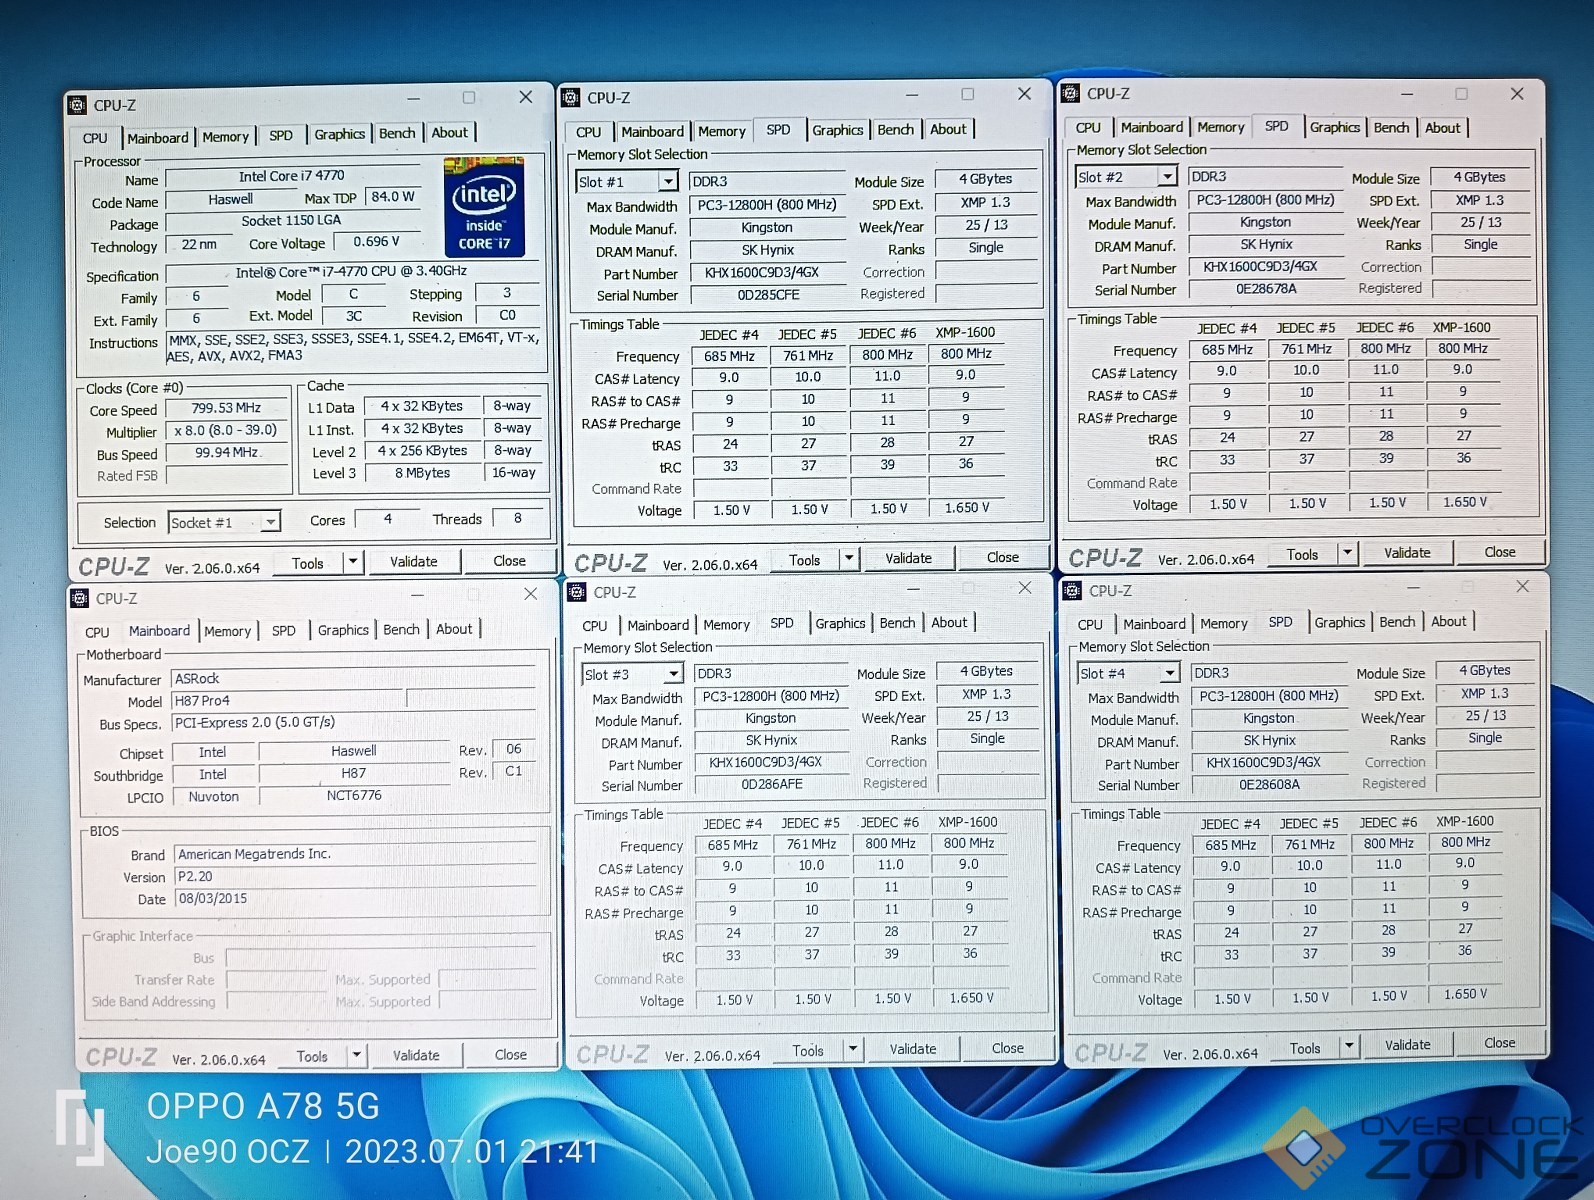Open About tab in the Slot #2 window
Screen dimensions: 1594x1200
(x=1442, y=128)
